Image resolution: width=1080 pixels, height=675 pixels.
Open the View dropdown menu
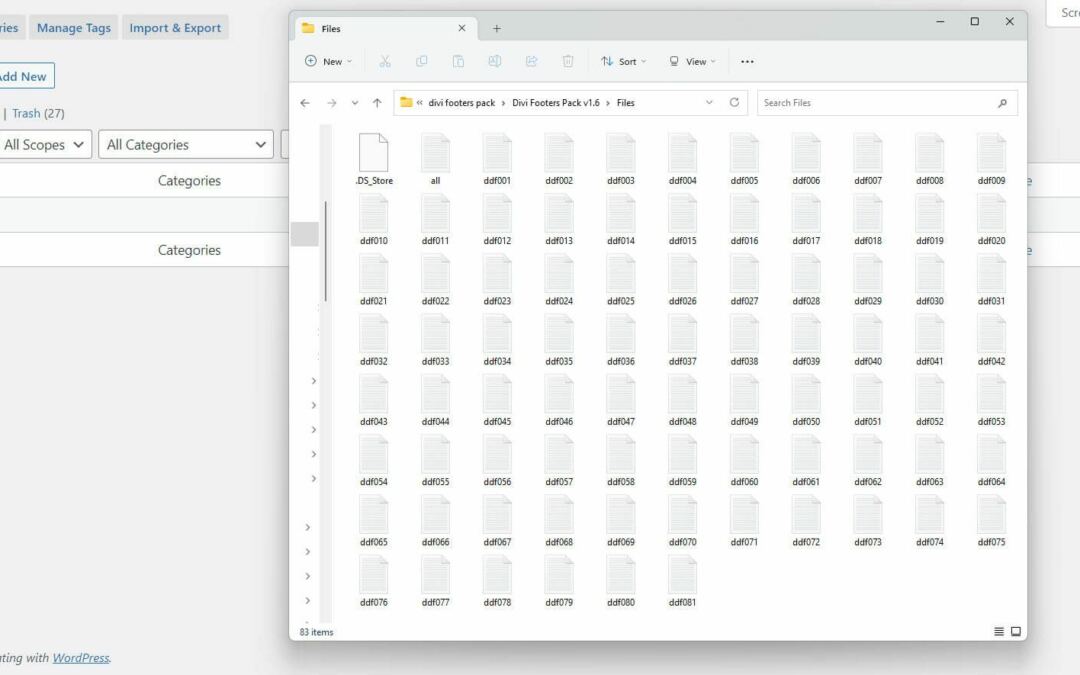(692, 61)
